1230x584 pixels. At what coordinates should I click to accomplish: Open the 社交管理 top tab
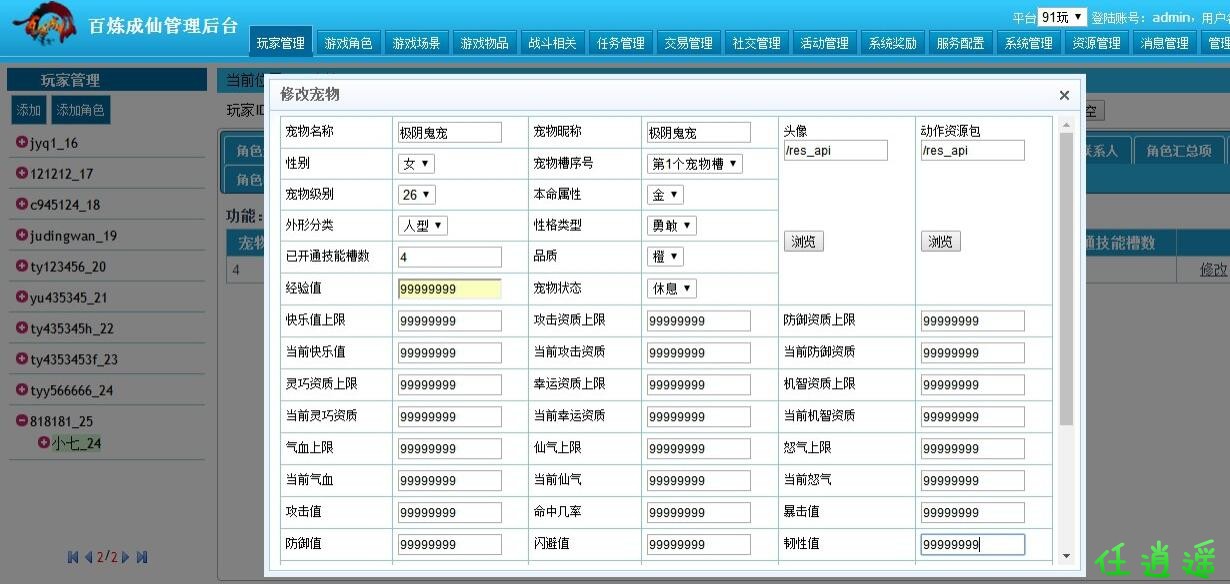[x=756, y=42]
